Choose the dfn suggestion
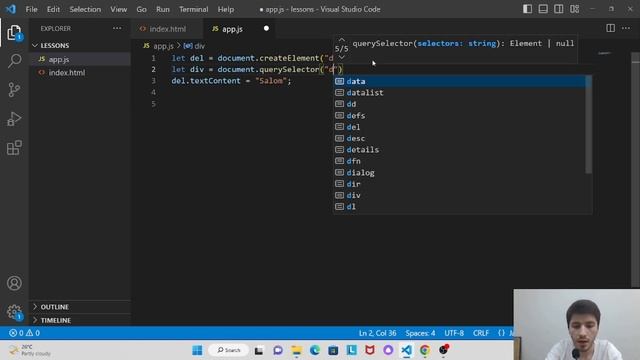Image resolution: width=640 pixels, height=360 pixels. tap(460, 161)
